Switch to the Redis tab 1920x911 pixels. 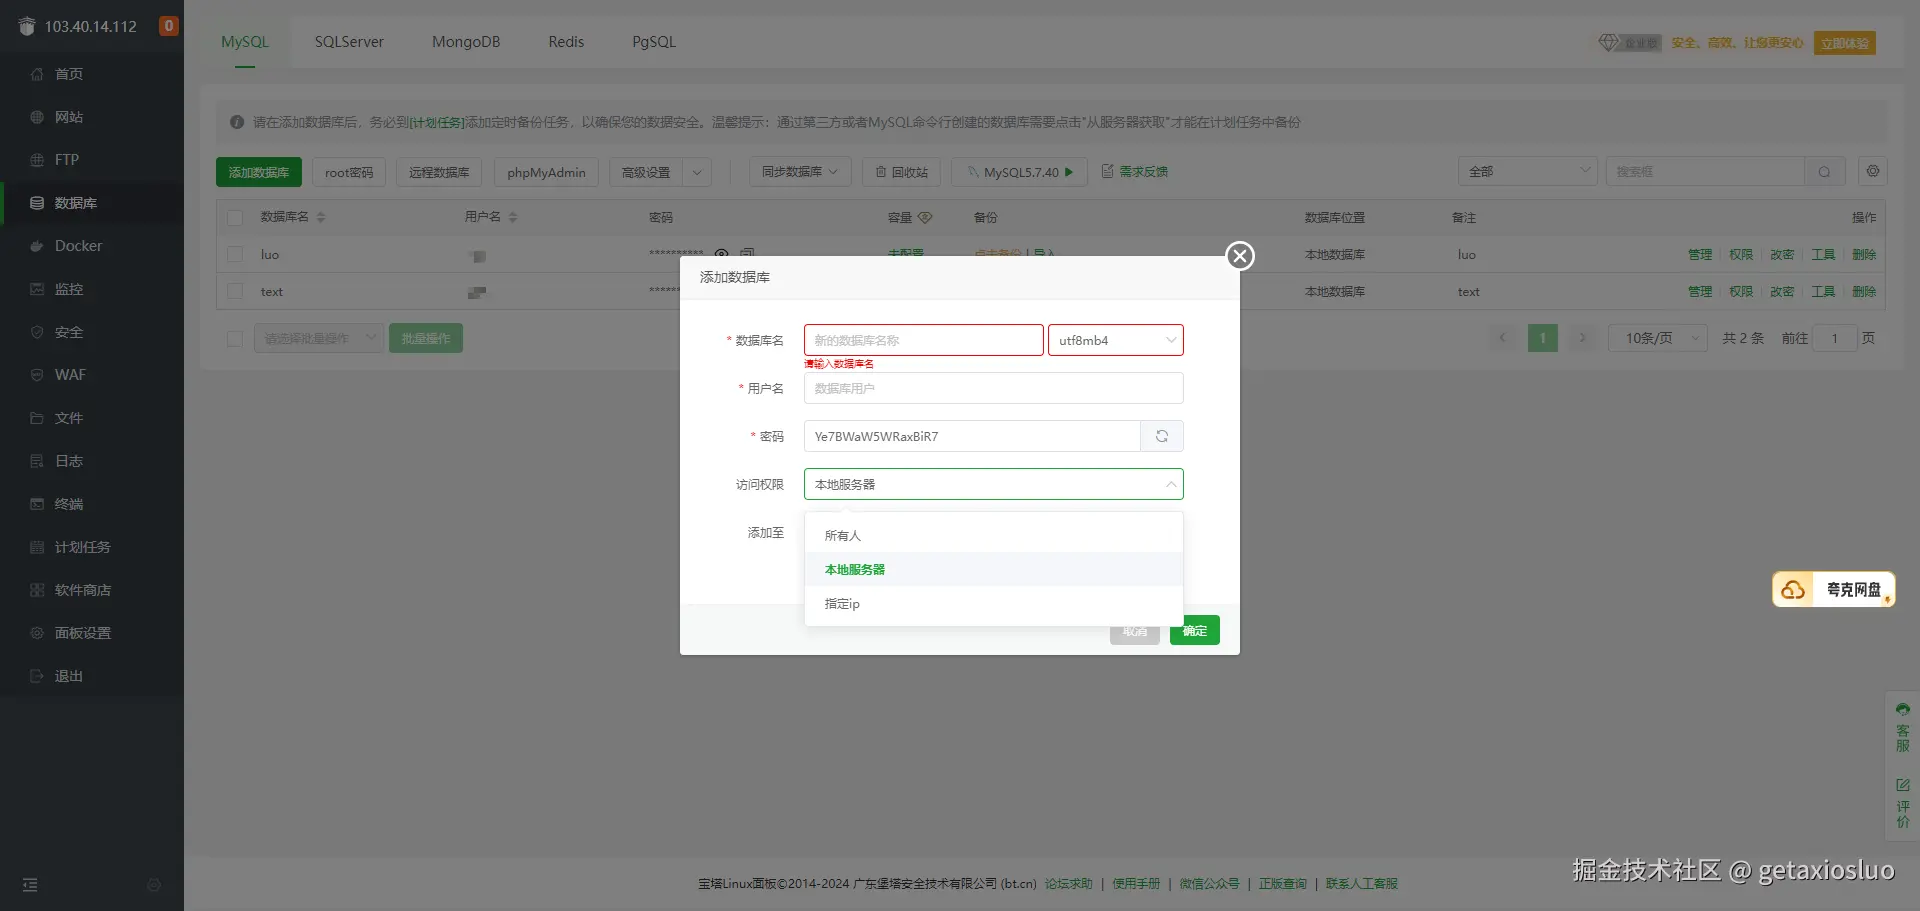566,42
